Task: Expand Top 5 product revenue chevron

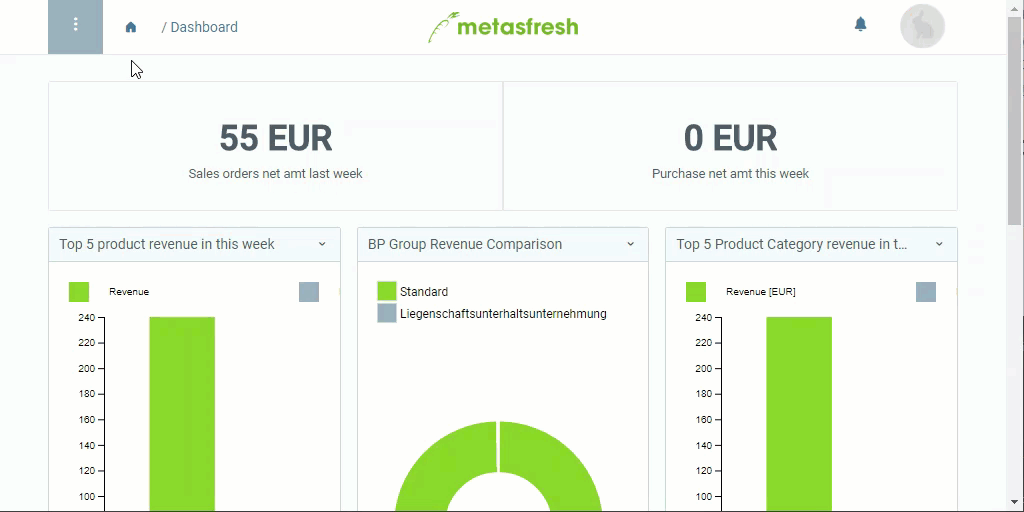Action: click(x=322, y=244)
